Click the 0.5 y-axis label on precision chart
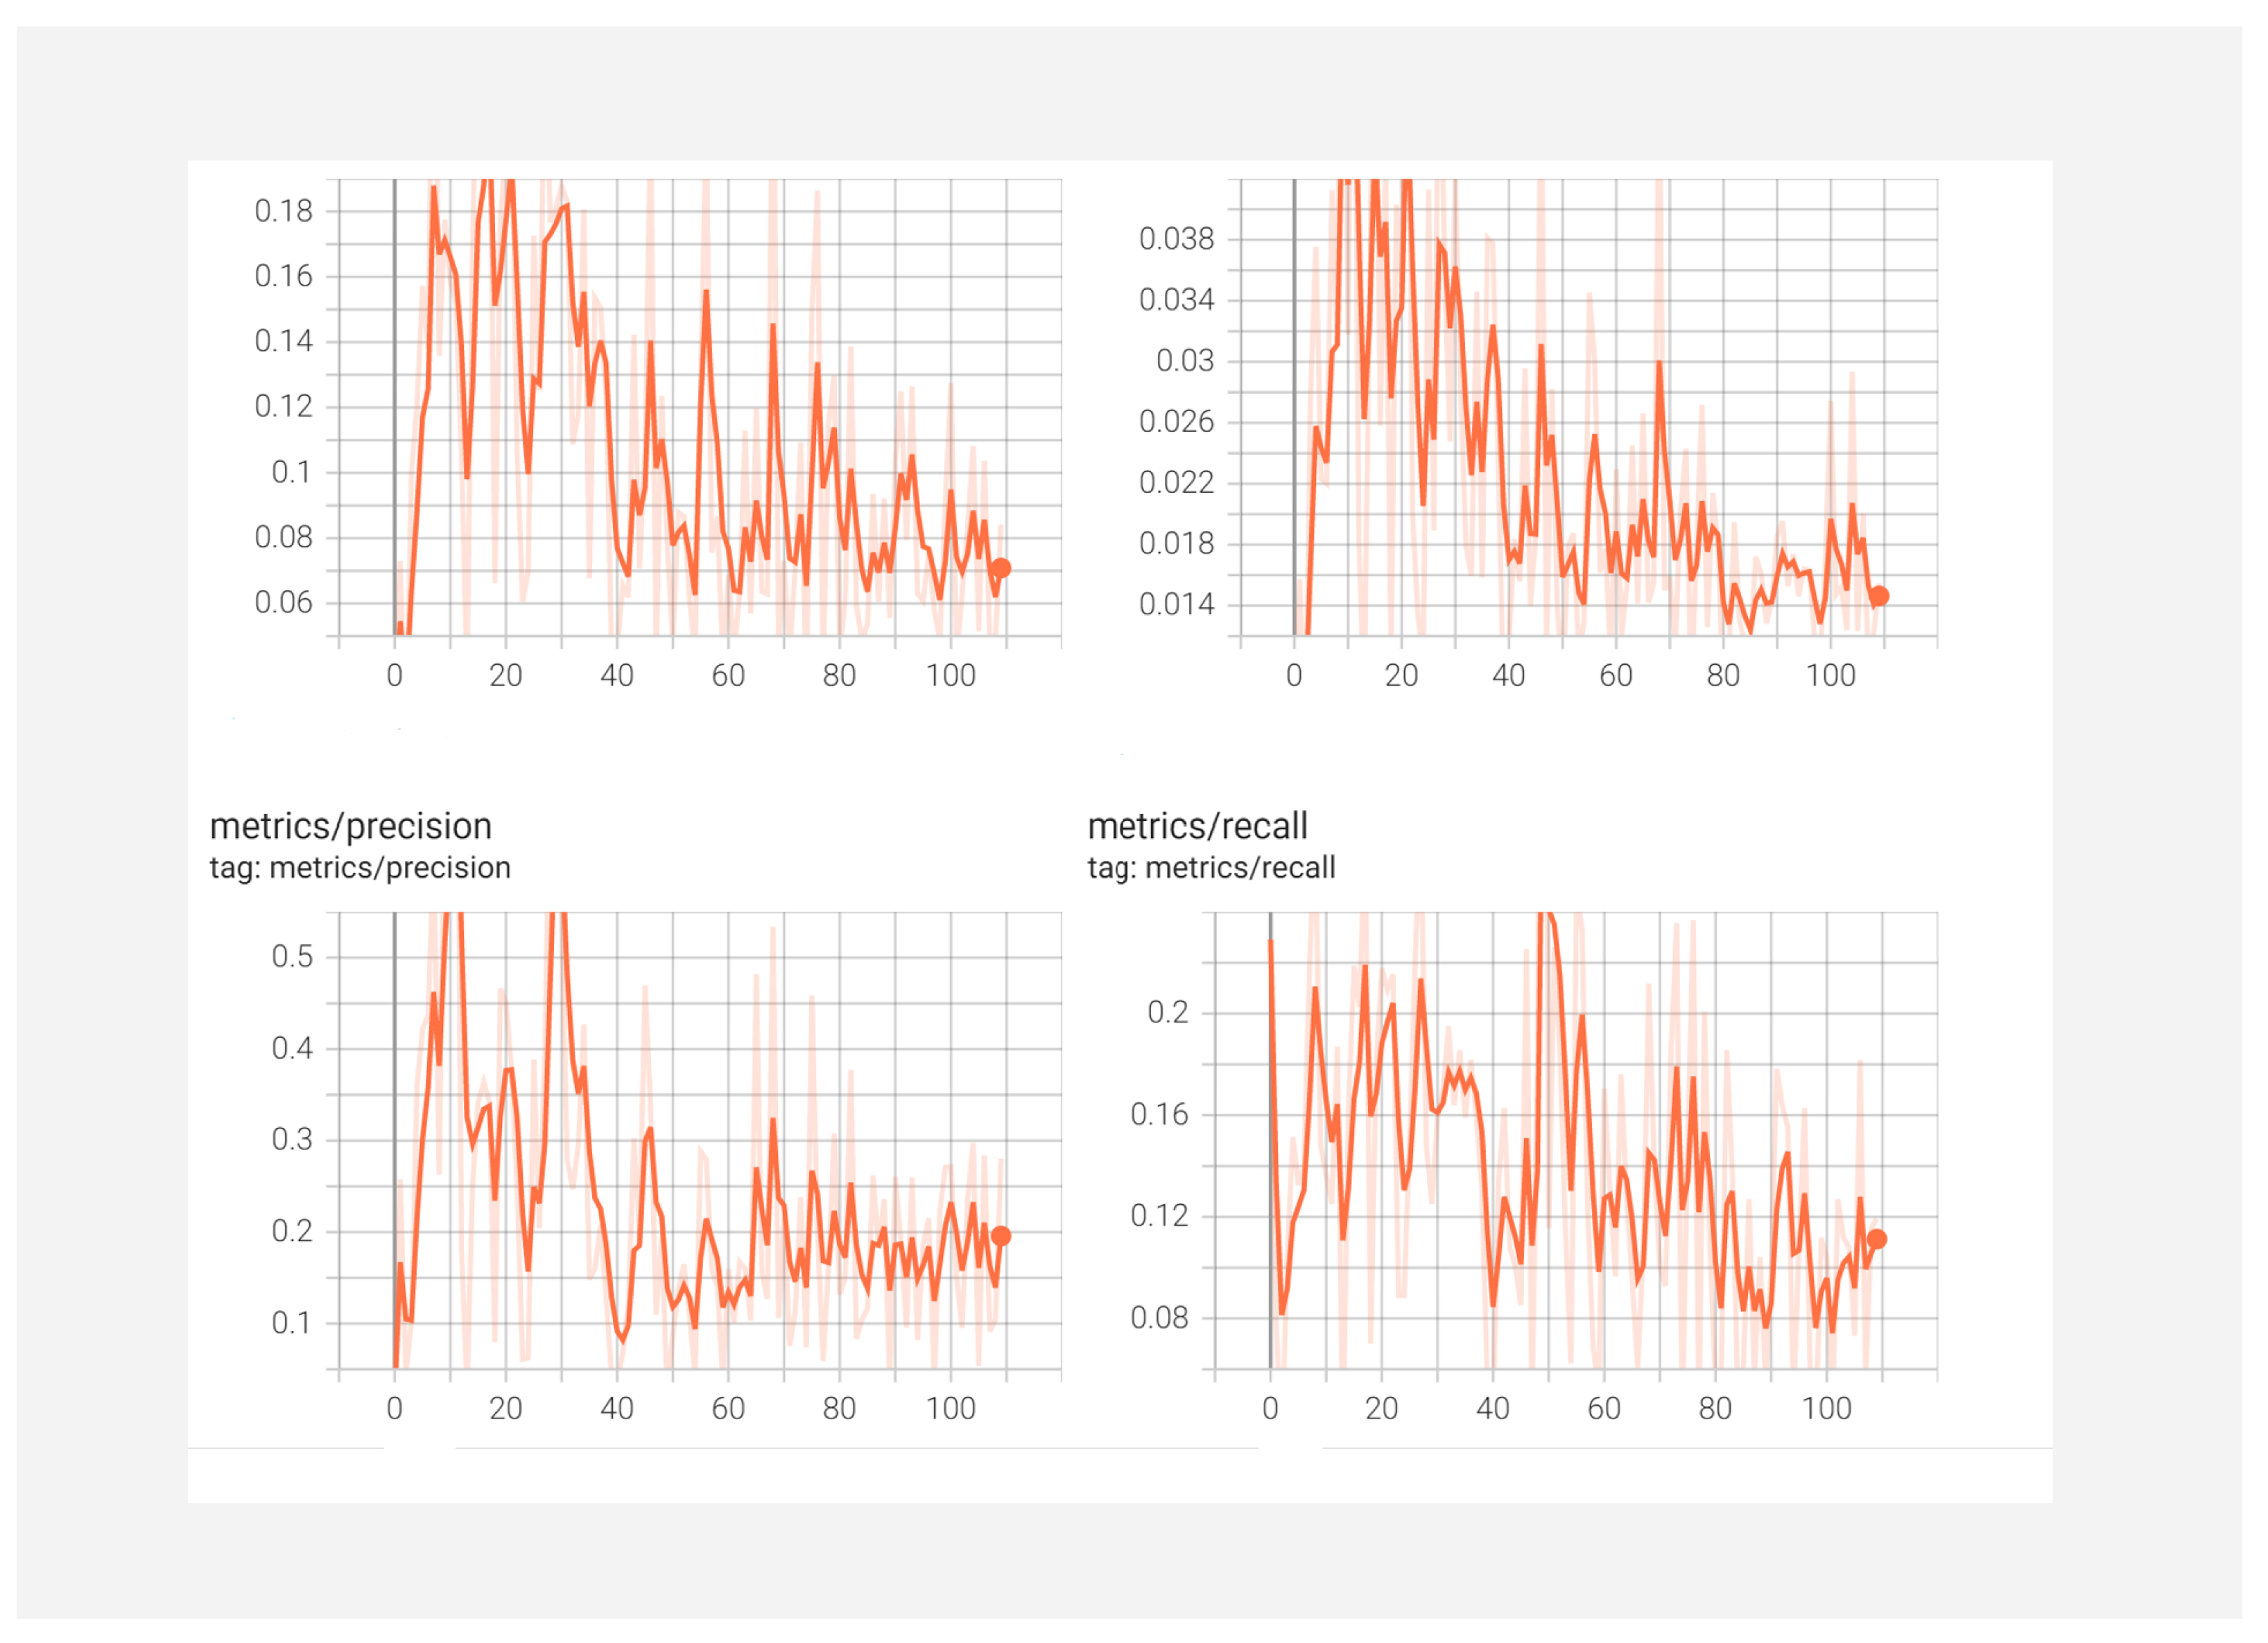The width and height of the screenshot is (2268, 1643). tap(292, 957)
